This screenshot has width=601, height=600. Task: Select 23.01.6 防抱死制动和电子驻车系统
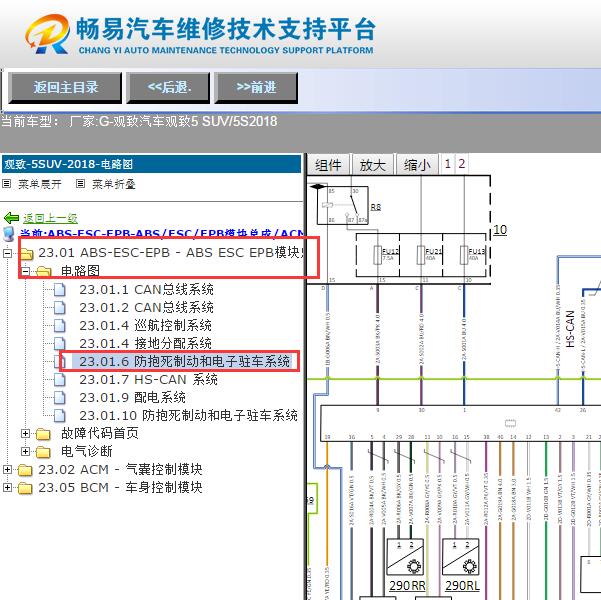185,362
